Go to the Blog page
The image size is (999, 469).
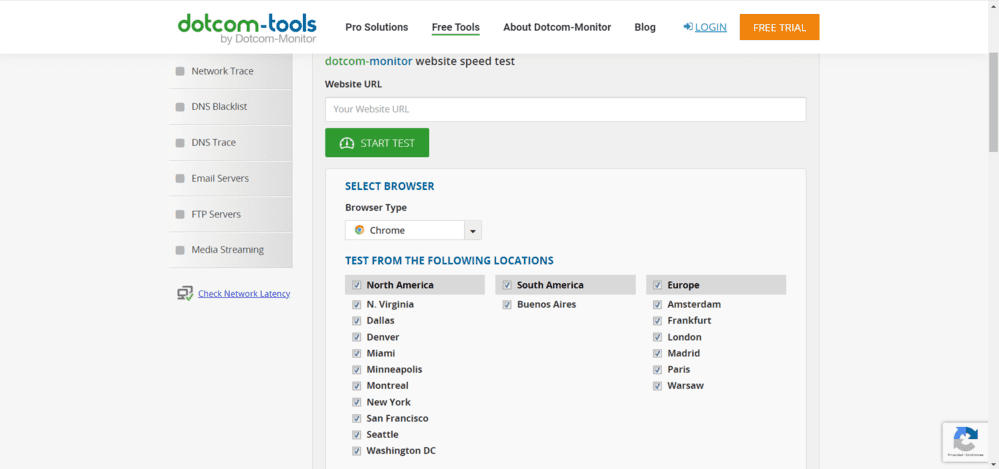click(645, 27)
